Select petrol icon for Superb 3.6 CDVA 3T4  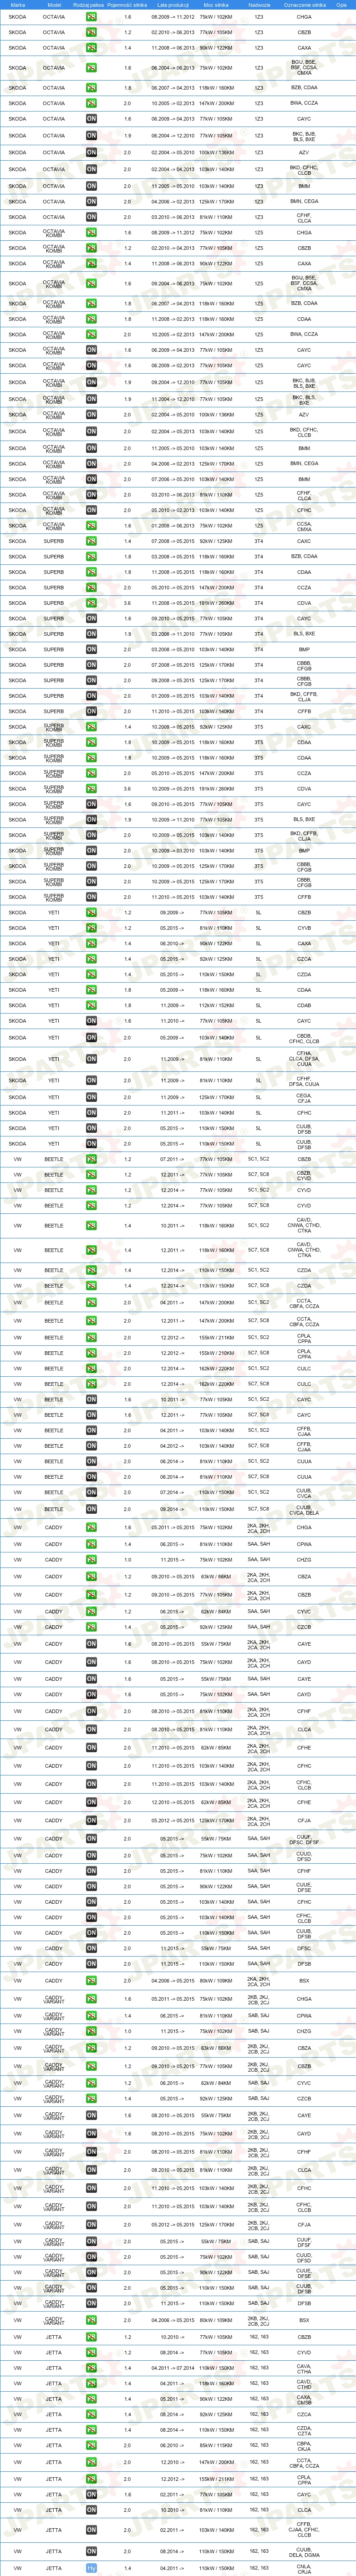coord(91,603)
